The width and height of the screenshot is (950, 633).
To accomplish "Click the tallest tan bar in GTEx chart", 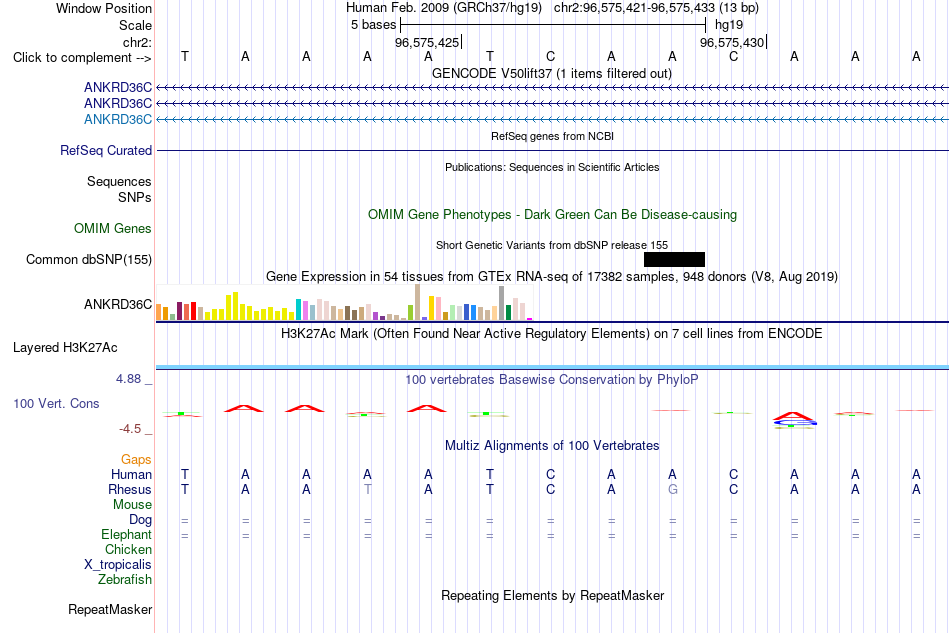I will [417, 302].
